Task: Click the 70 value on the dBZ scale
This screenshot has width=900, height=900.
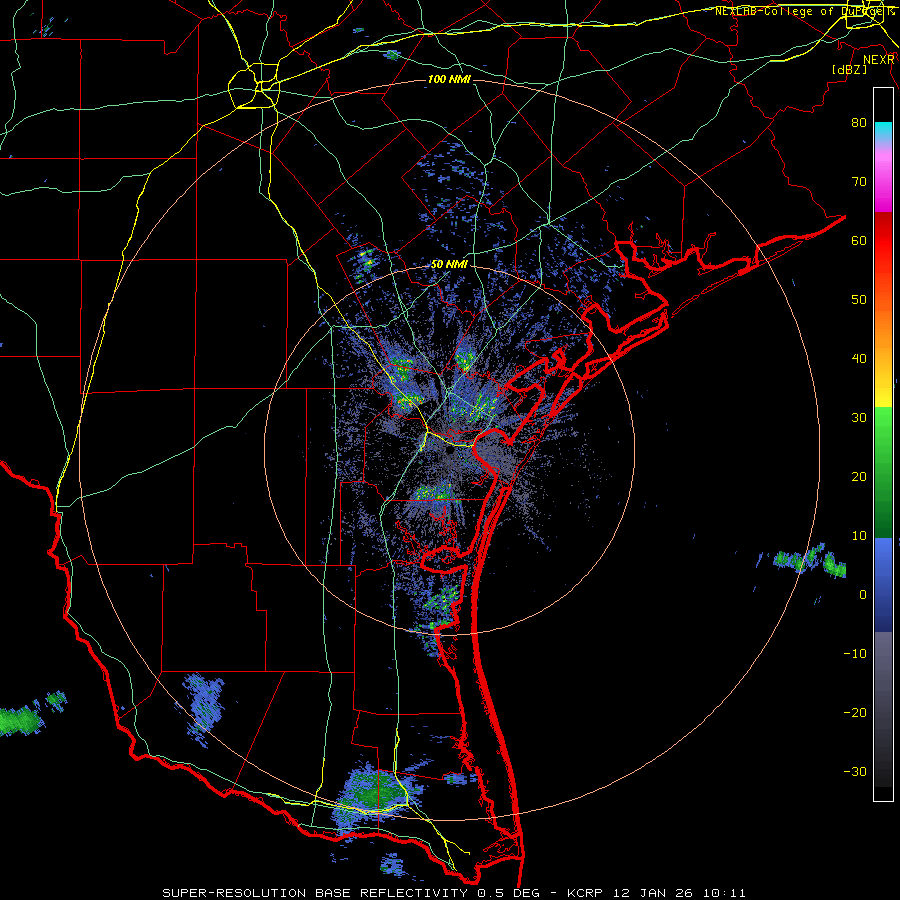Action: point(859,181)
